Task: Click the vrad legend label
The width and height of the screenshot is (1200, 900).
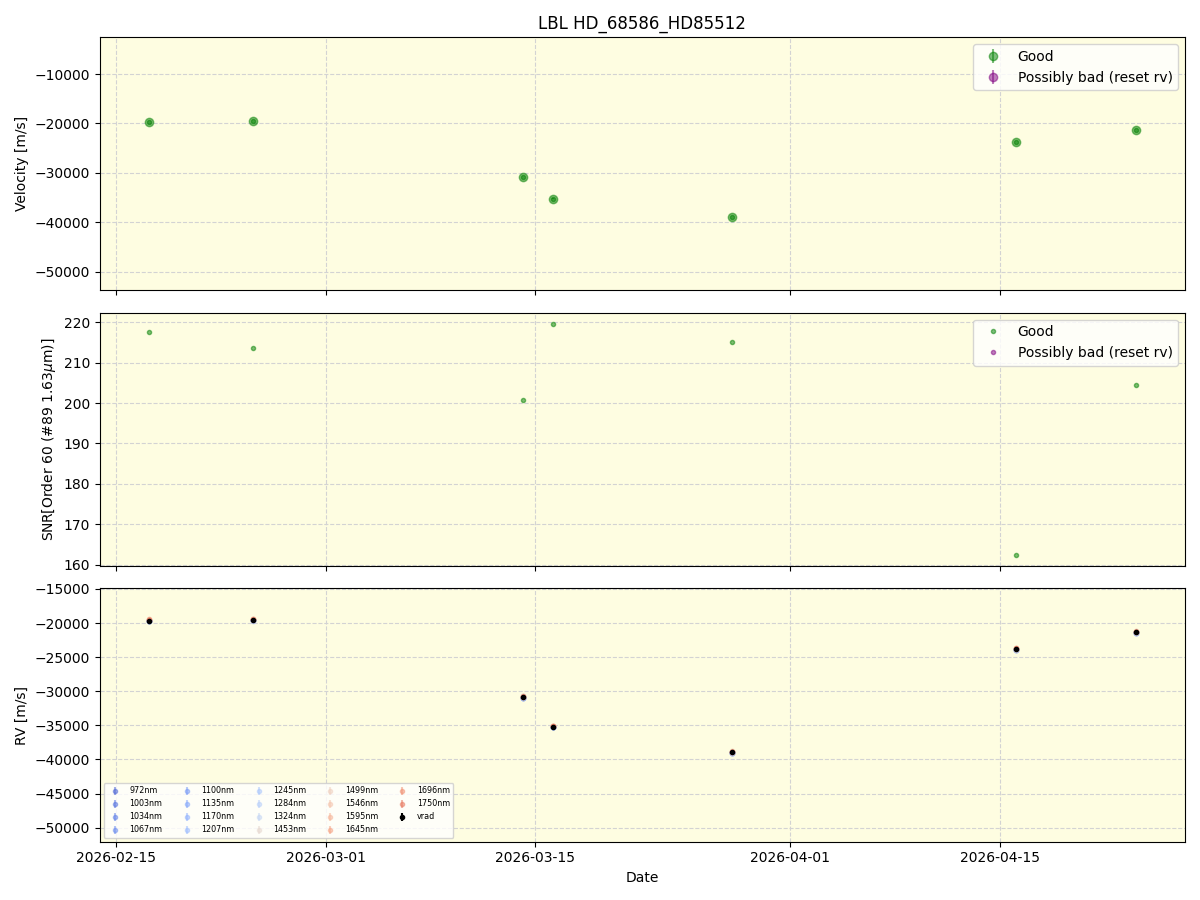Action: click(x=426, y=817)
